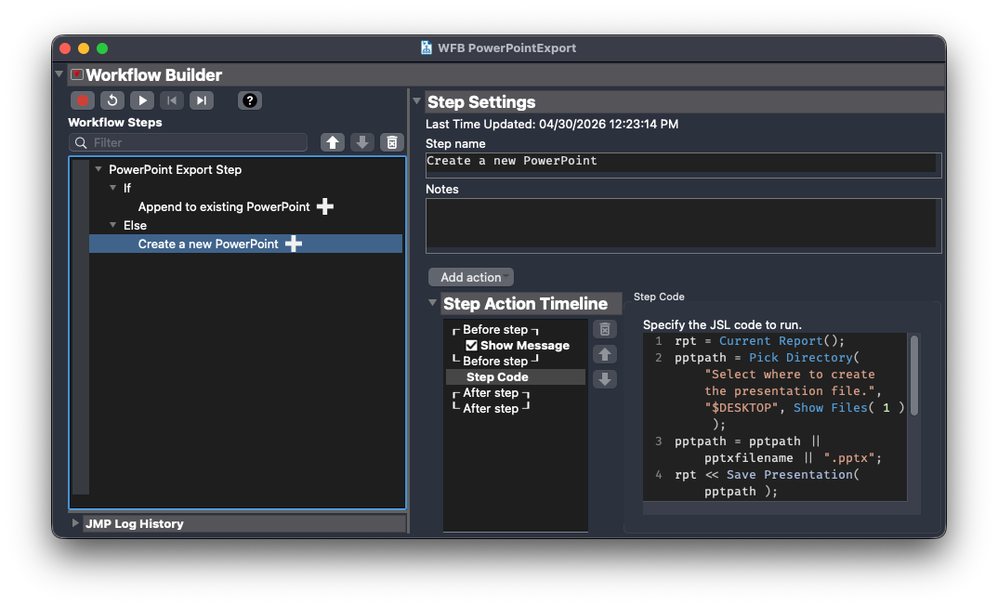Step forward one workflow step

(201, 101)
